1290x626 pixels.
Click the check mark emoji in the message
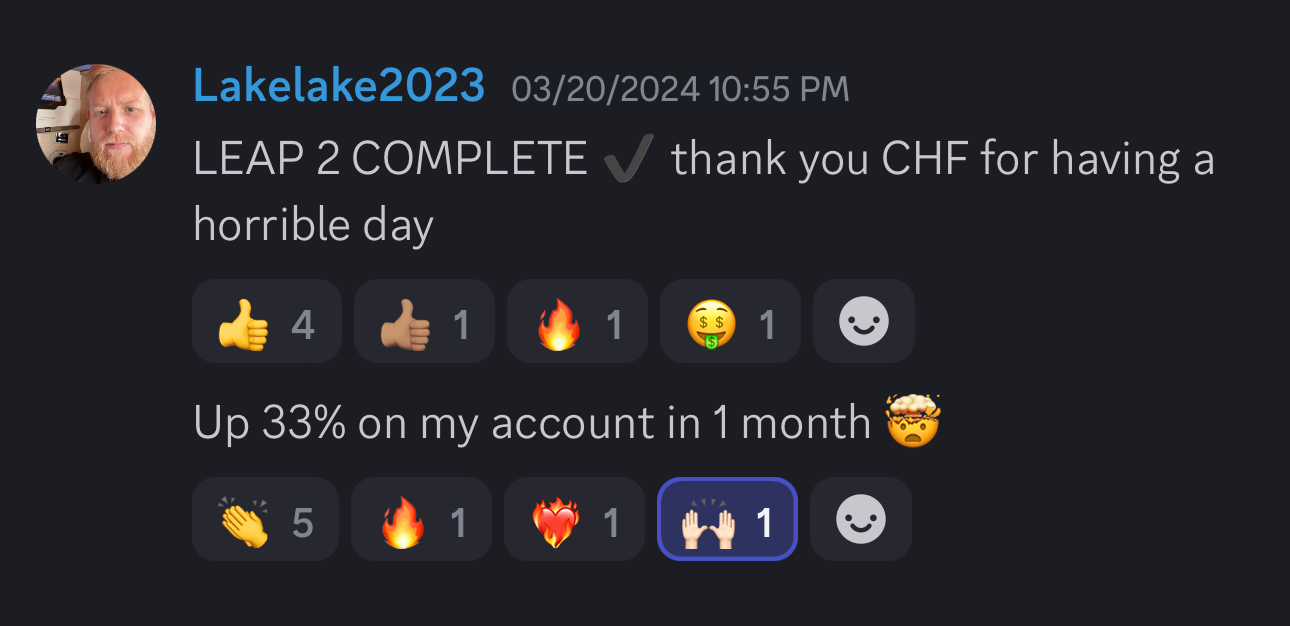[629, 158]
